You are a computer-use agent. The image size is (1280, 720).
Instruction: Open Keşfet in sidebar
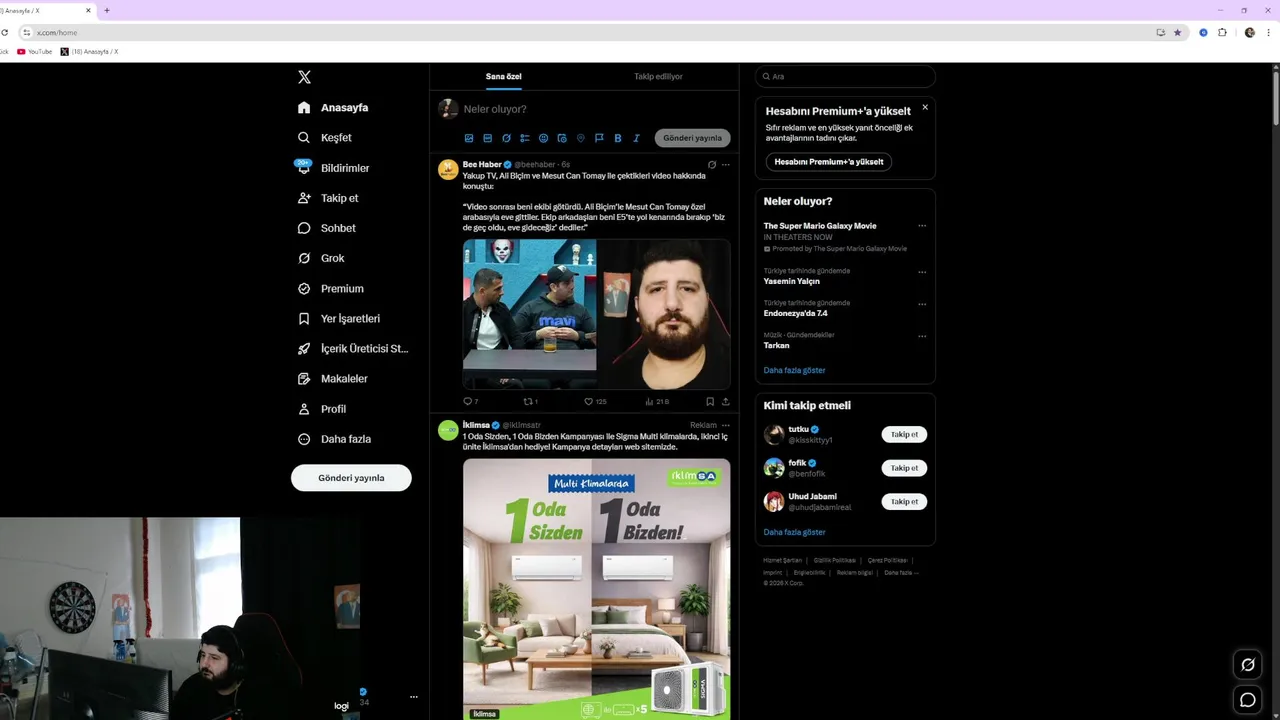(325, 137)
